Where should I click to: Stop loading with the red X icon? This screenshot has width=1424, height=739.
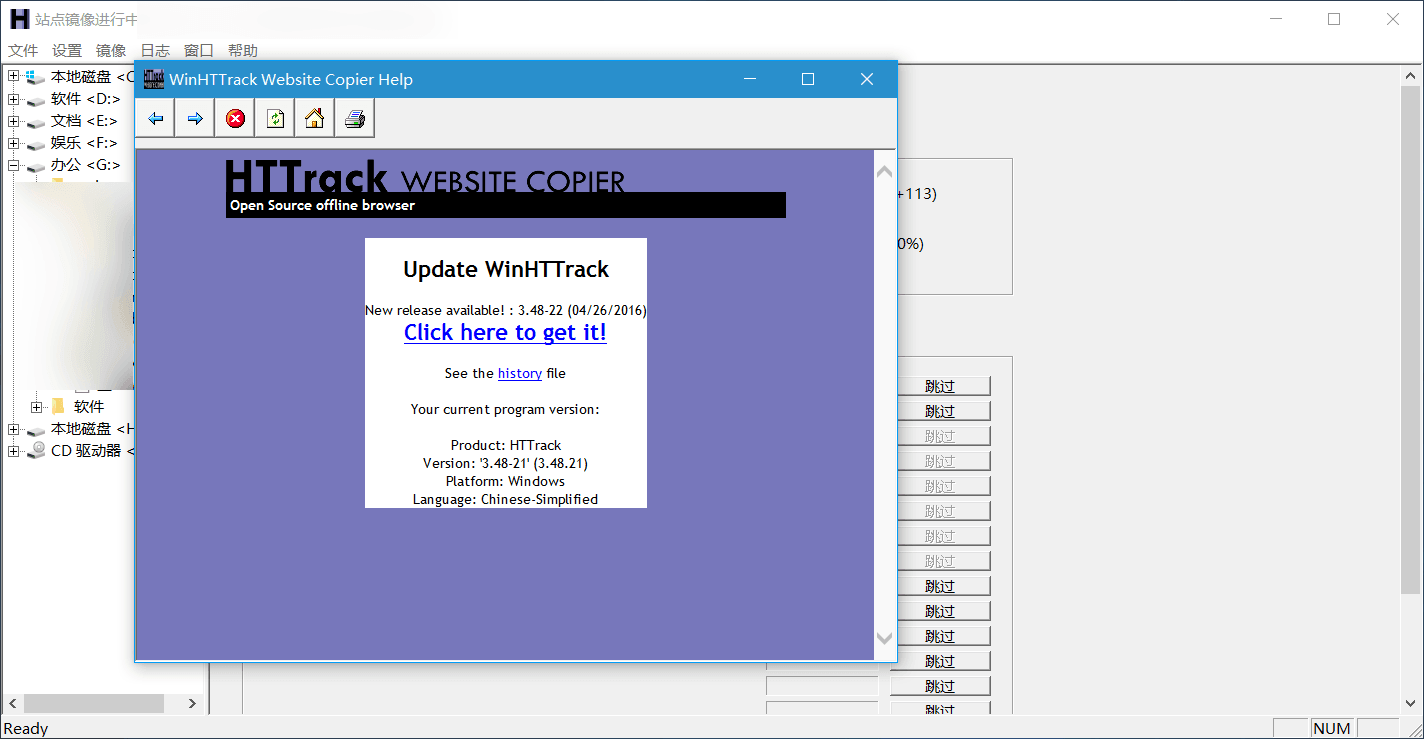point(235,119)
